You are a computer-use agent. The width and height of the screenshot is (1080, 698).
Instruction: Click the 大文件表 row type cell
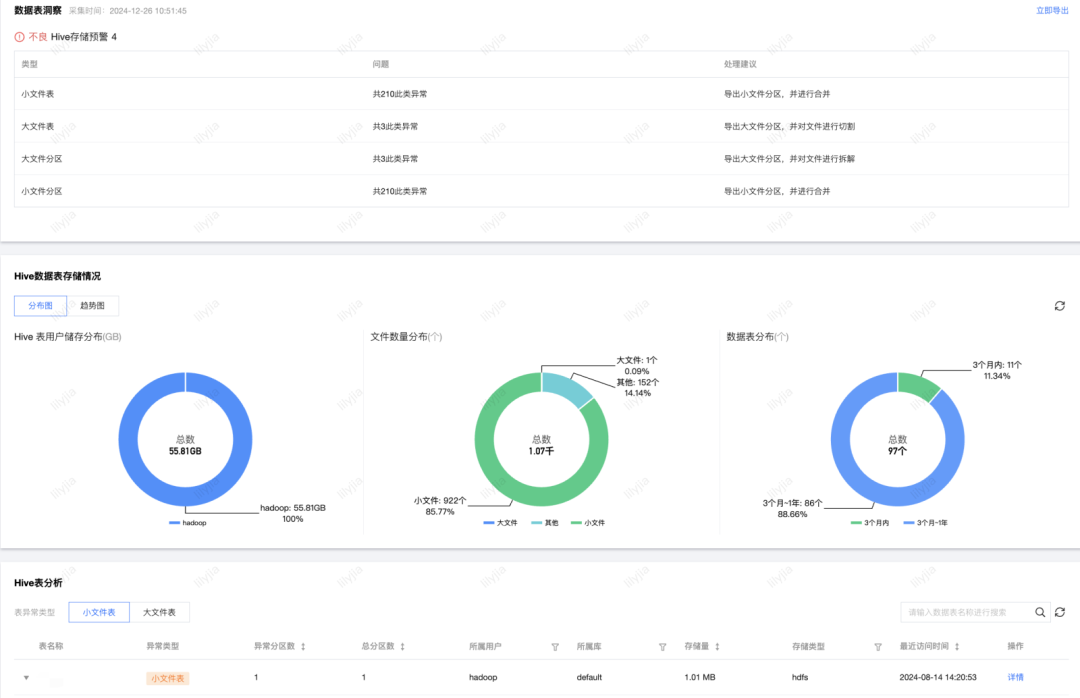(x=38, y=126)
